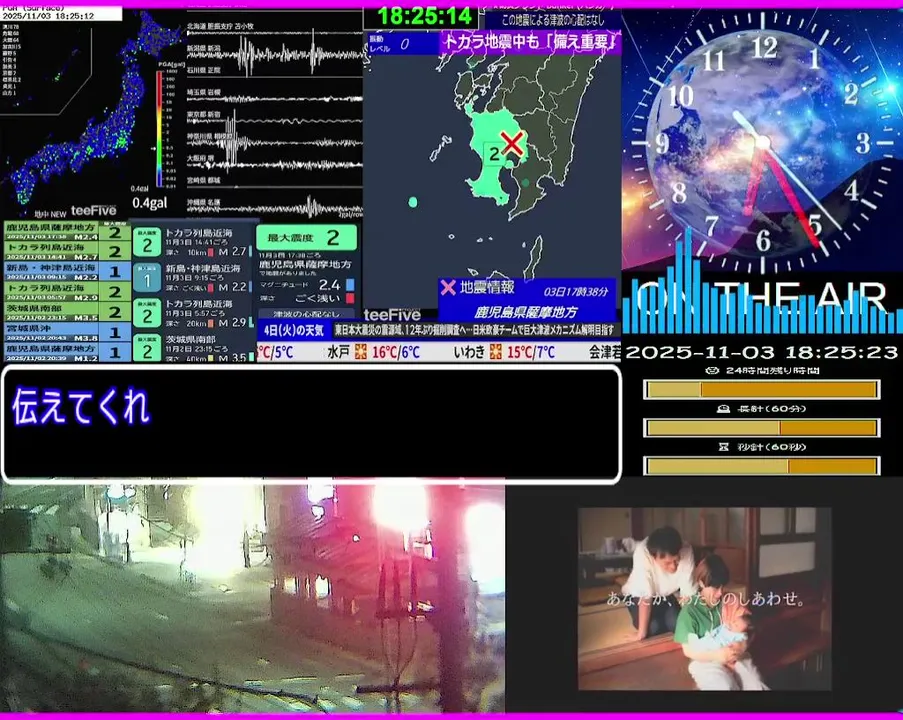Click the sun icon next to 水戸
Image resolution: width=903 pixels, height=720 pixels.
[361, 351]
